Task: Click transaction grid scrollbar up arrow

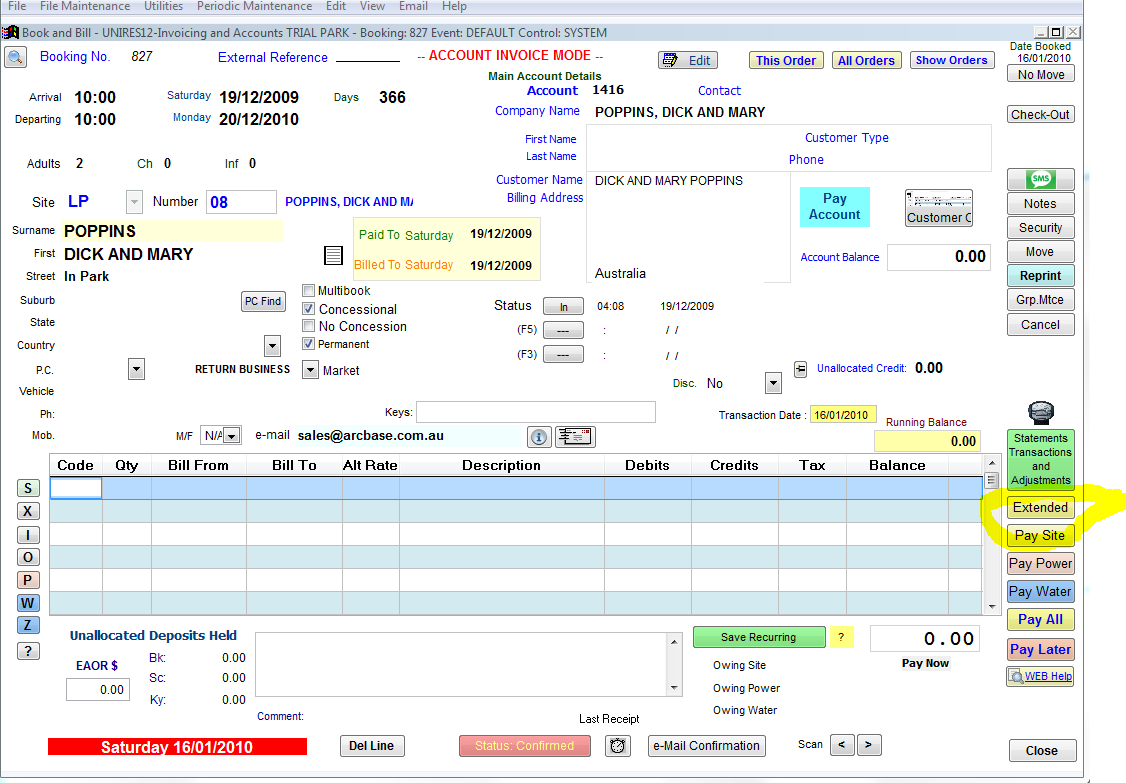Action: (x=991, y=463)
